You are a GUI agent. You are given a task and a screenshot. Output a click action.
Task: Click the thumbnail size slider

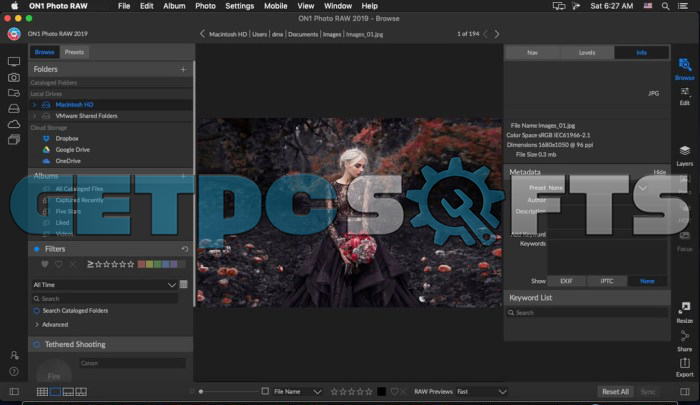pyautogui.click(x=229, y=392)
